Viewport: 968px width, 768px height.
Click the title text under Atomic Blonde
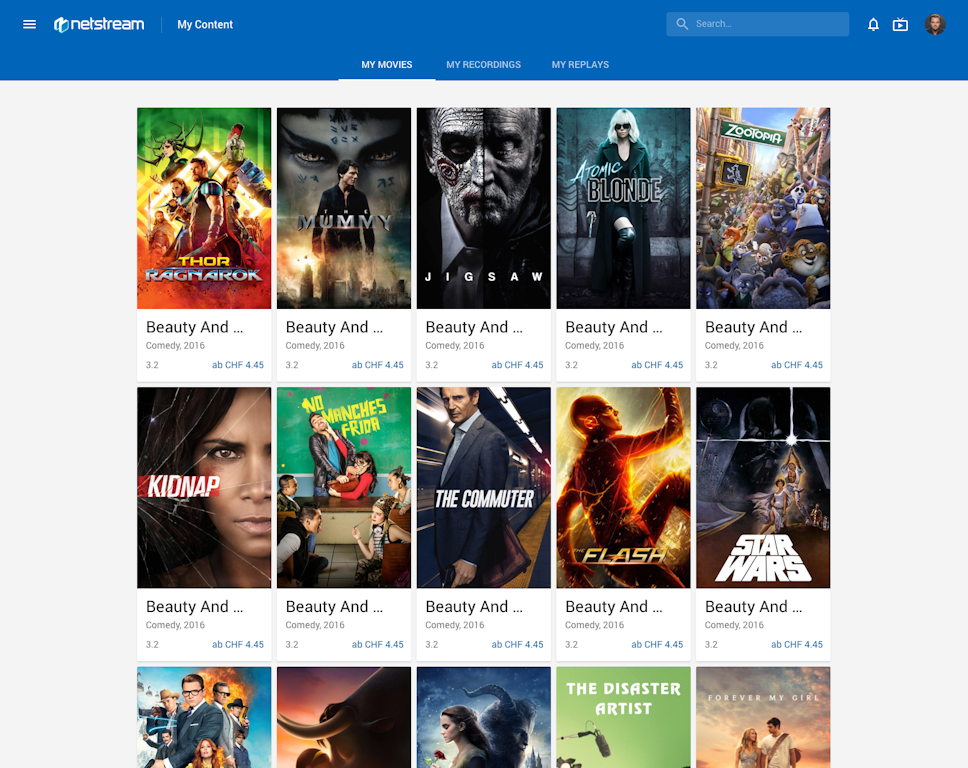[x=614, y=327]
